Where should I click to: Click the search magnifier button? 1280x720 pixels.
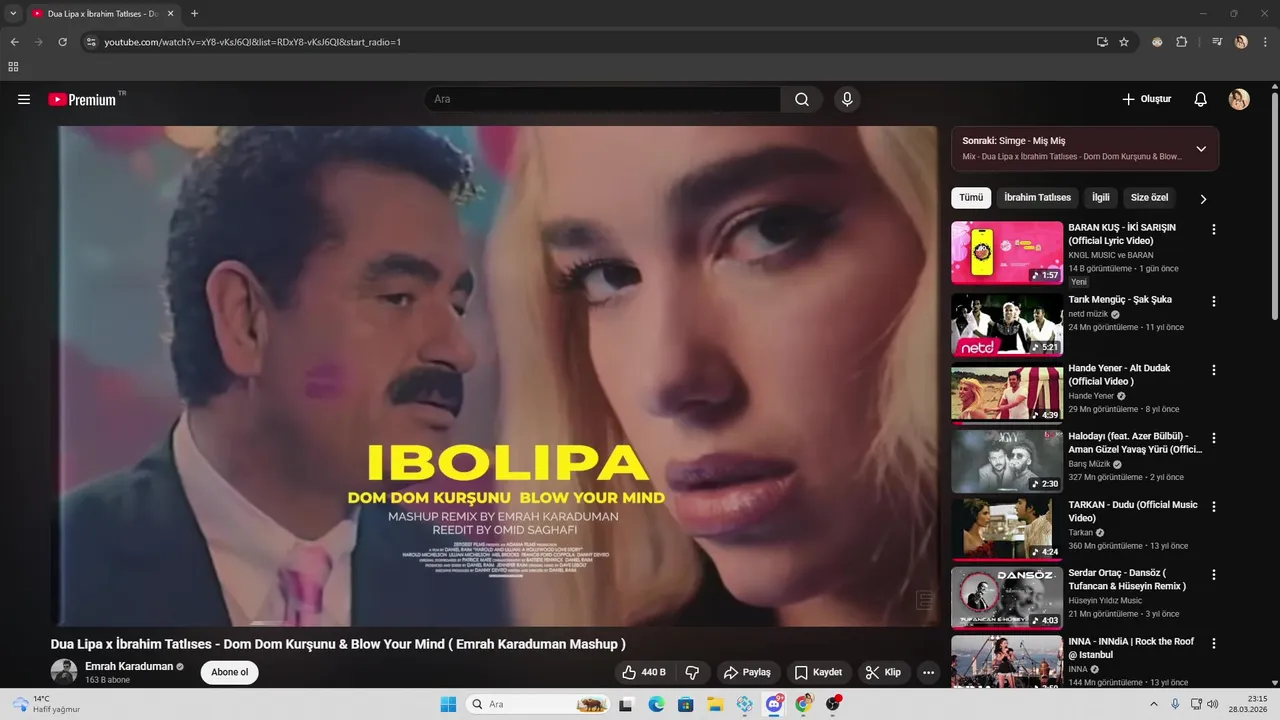pyautogui.click(x=802, y=99)
